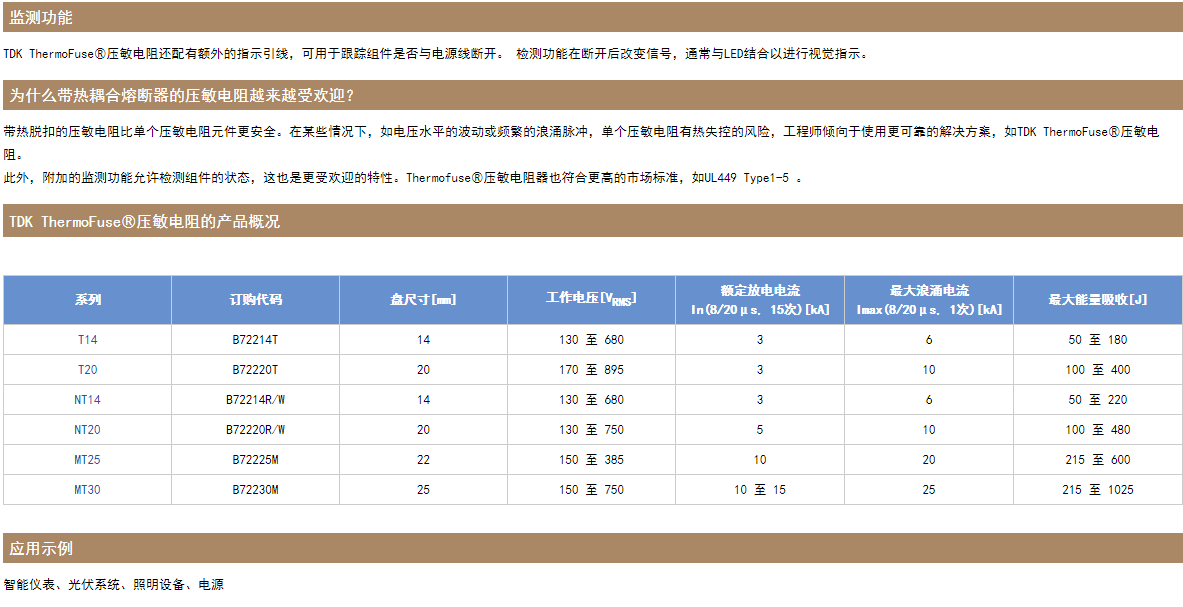This screenshot has width=1183, height=607.
Task: Click energy value 50 至 180
Action: (x=1098, y=340)
